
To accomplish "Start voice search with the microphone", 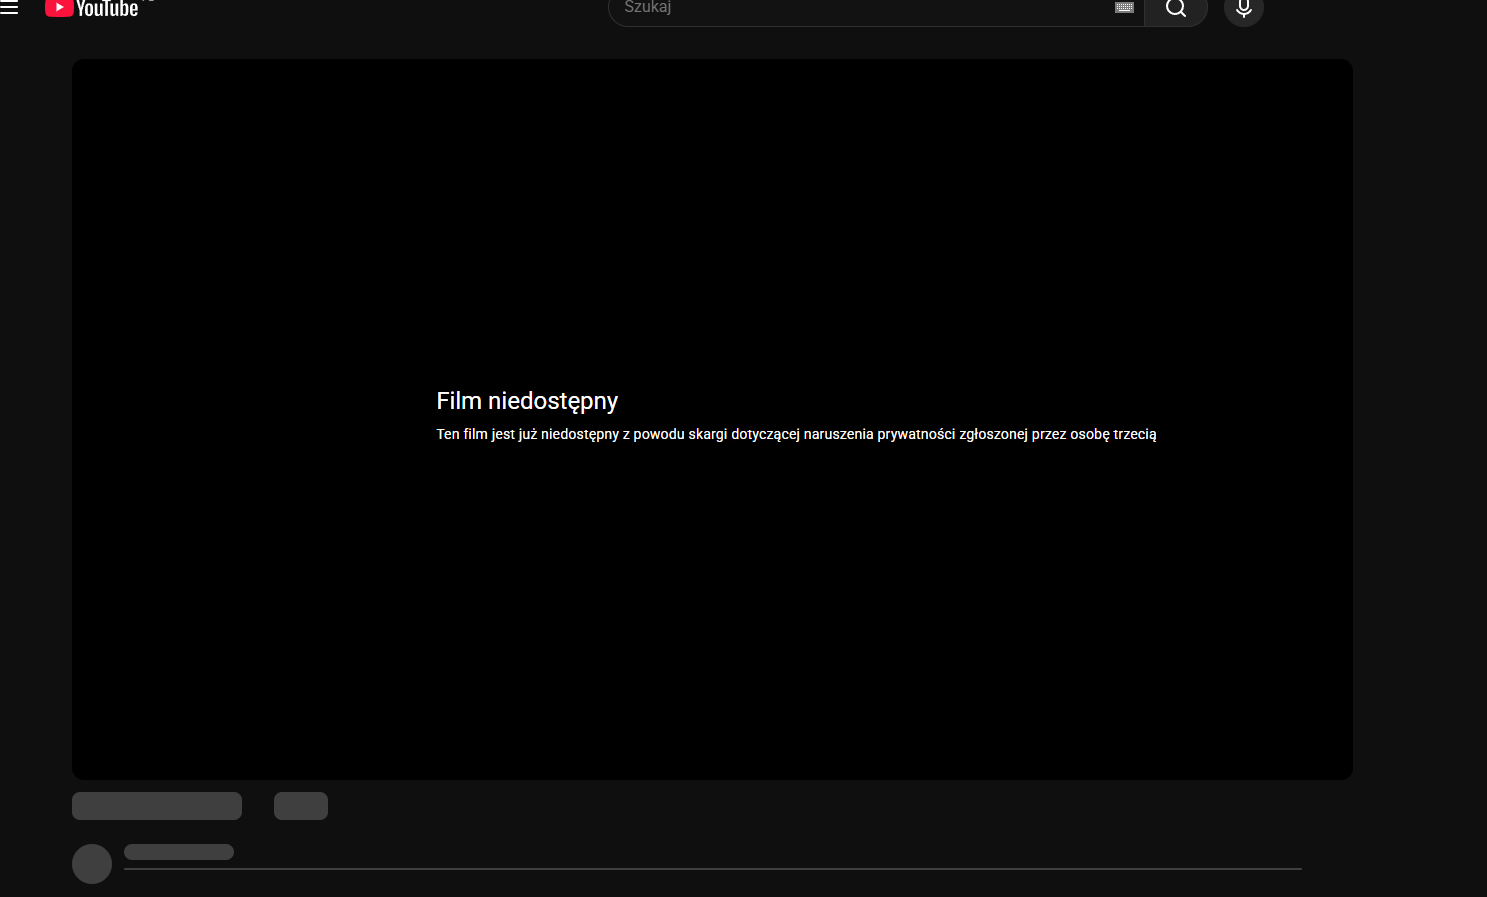I will [1243, 10].
